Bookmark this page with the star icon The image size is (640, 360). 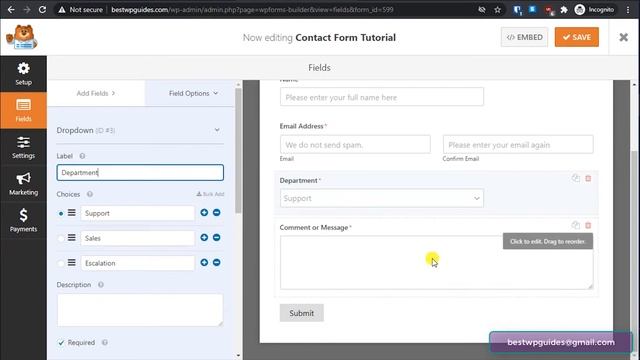[x=497, y=9]
